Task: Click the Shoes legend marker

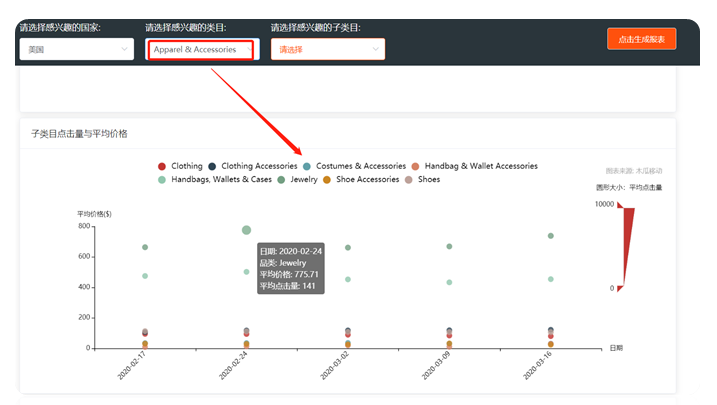Action: coord(410,180)
